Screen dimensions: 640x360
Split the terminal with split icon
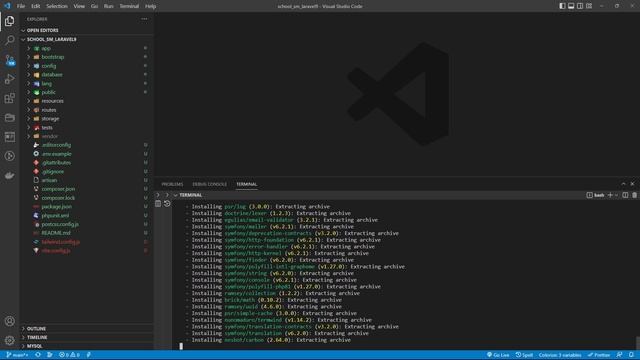[625, 195]
